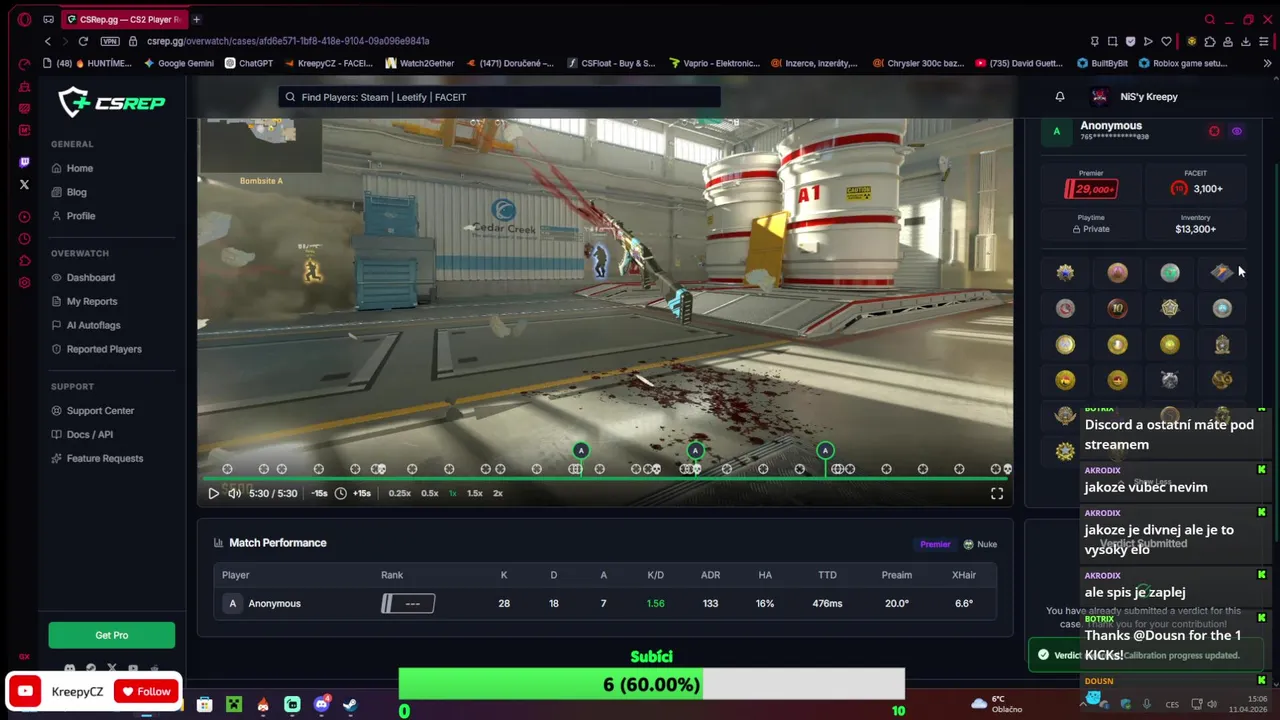The image size is (1280, 720).
Task: Set playback speed to 0.5x
Action: click(430, 493)
